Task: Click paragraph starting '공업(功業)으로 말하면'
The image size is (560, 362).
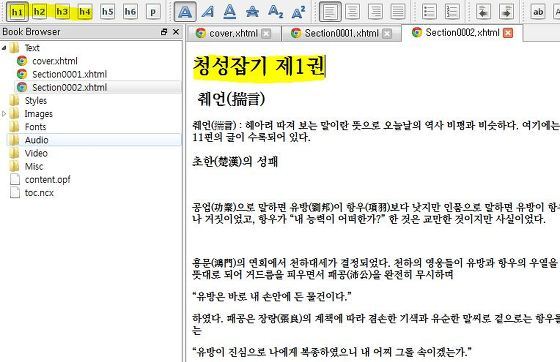Action: (376, 213)
